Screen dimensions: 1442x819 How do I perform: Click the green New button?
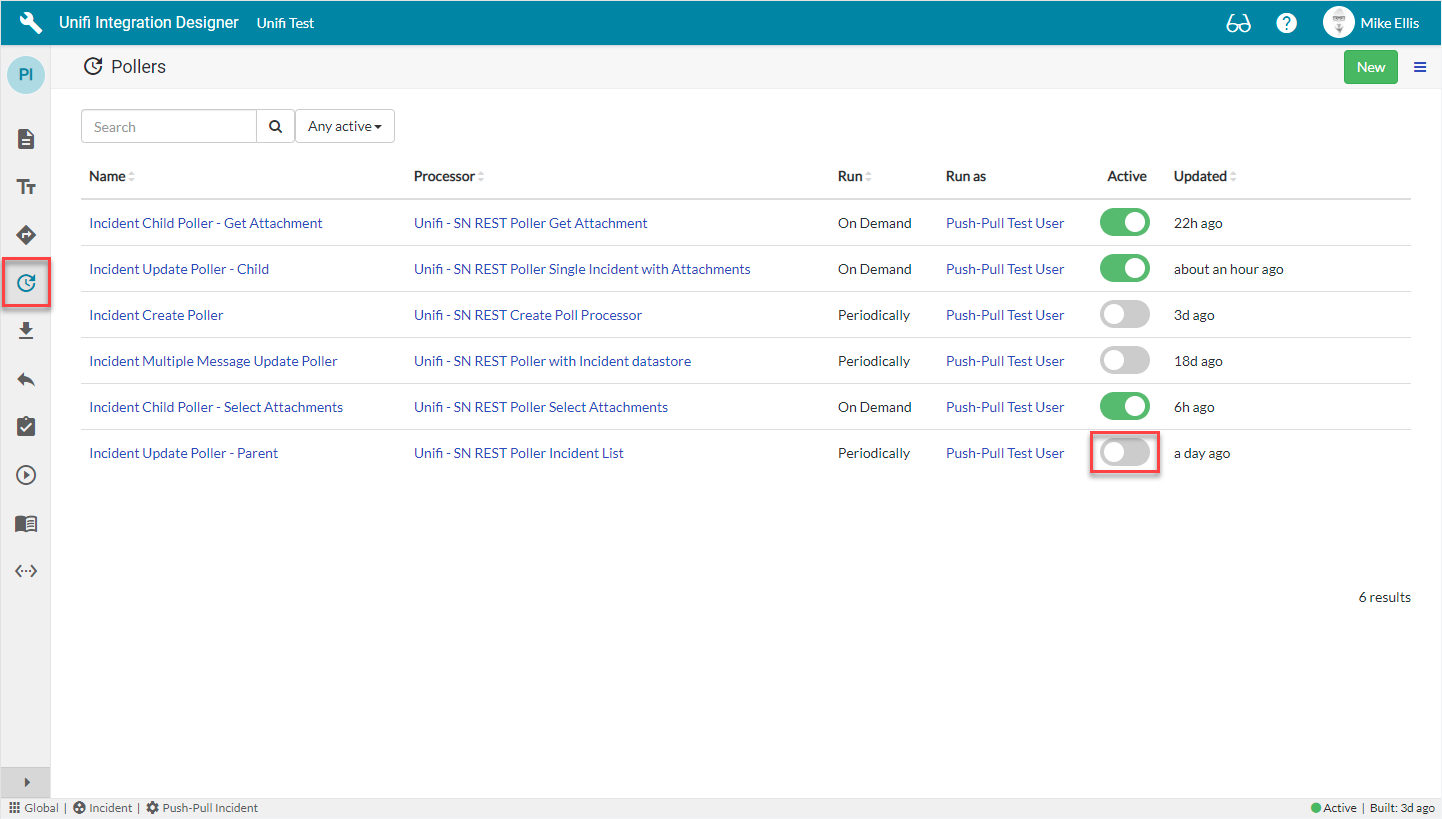point(1370,67)
